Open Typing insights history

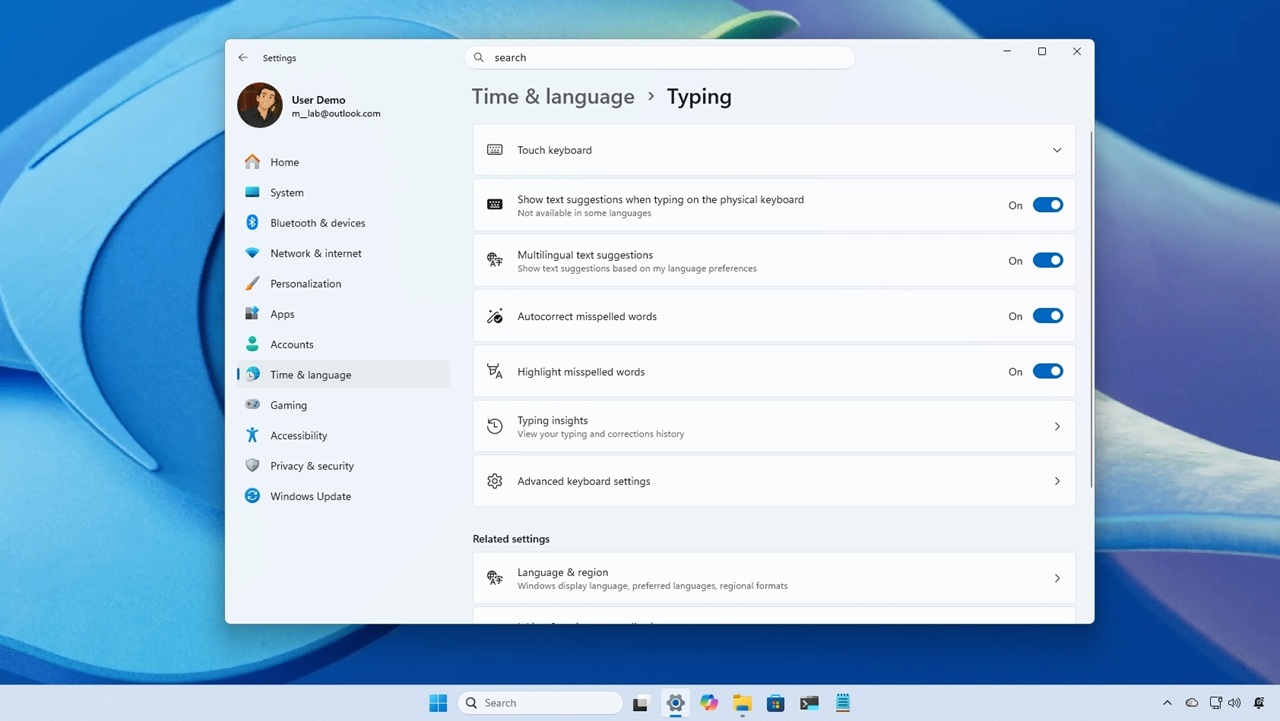pos(773,426)
